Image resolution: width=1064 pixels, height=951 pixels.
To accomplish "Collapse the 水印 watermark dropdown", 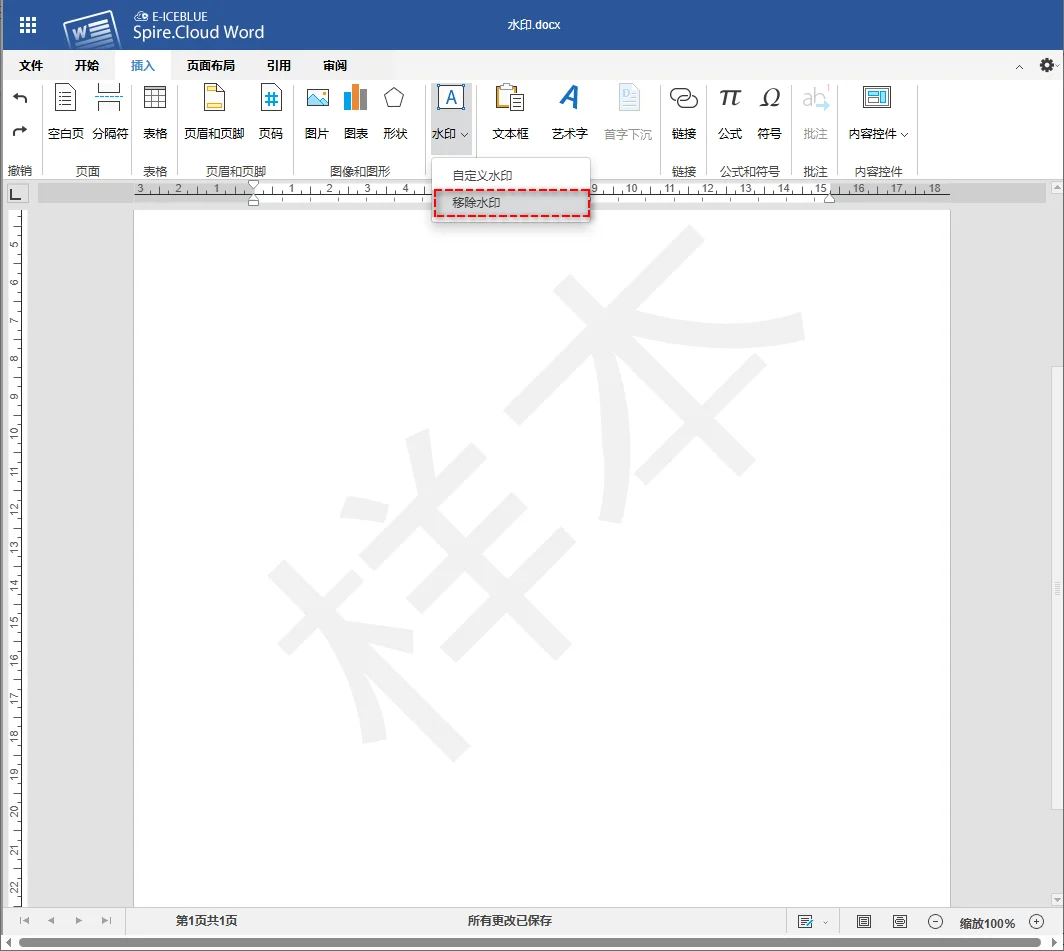I will [x=451, y=134].
